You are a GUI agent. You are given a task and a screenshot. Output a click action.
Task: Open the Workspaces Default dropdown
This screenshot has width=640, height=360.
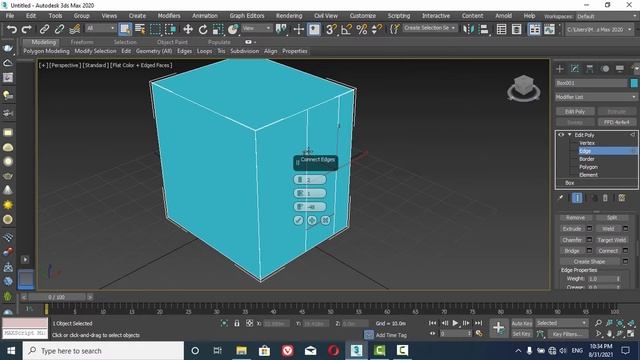(607, 16)
